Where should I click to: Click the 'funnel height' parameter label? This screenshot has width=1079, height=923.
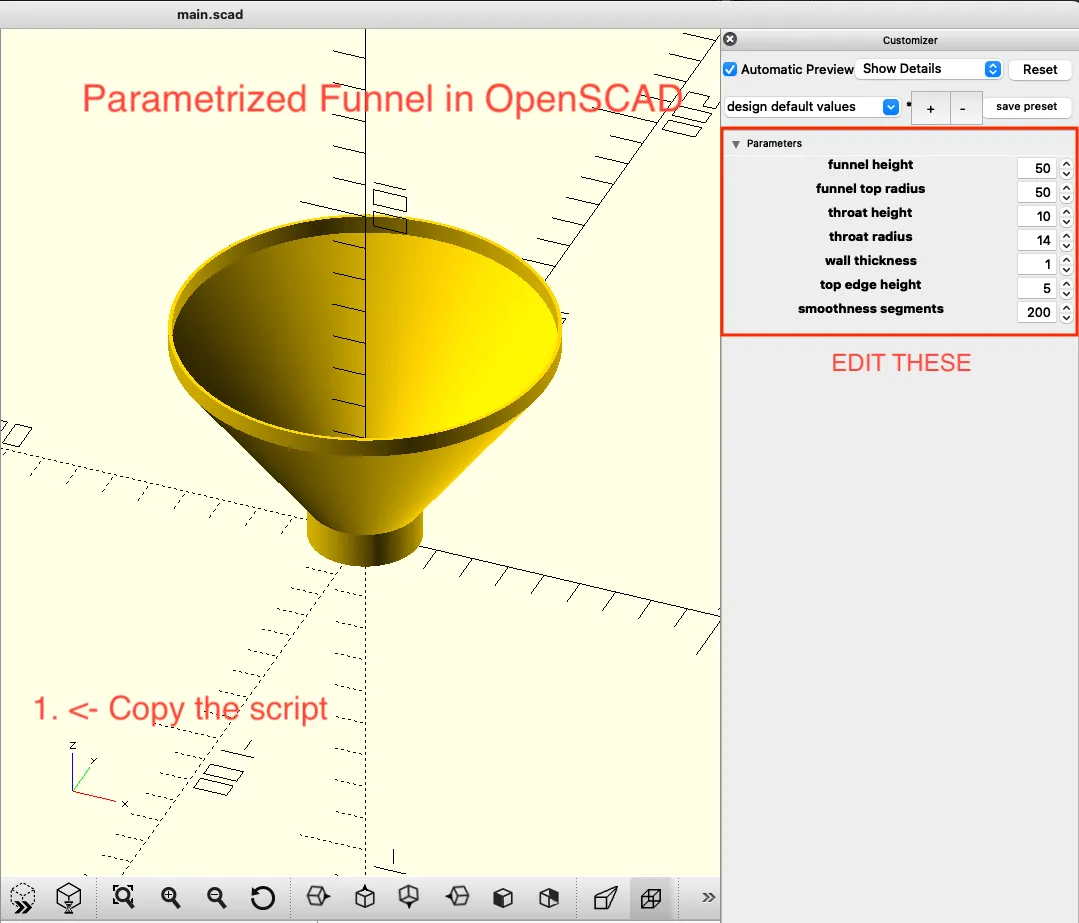(870, 165)
